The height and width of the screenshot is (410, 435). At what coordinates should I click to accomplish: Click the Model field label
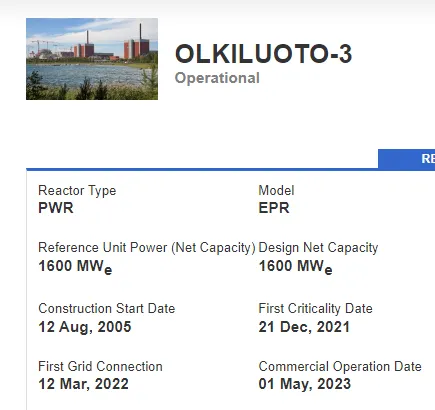[276, 191]
